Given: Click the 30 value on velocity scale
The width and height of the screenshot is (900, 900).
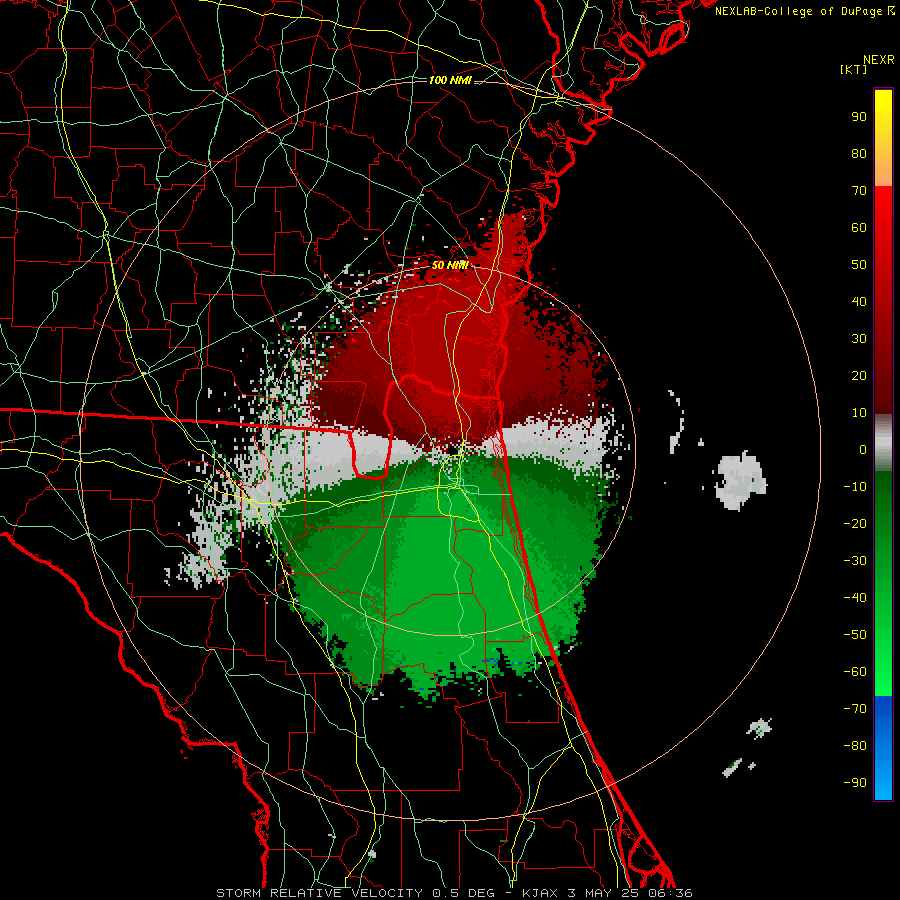Looking at the screenshot, I should 859,339.
